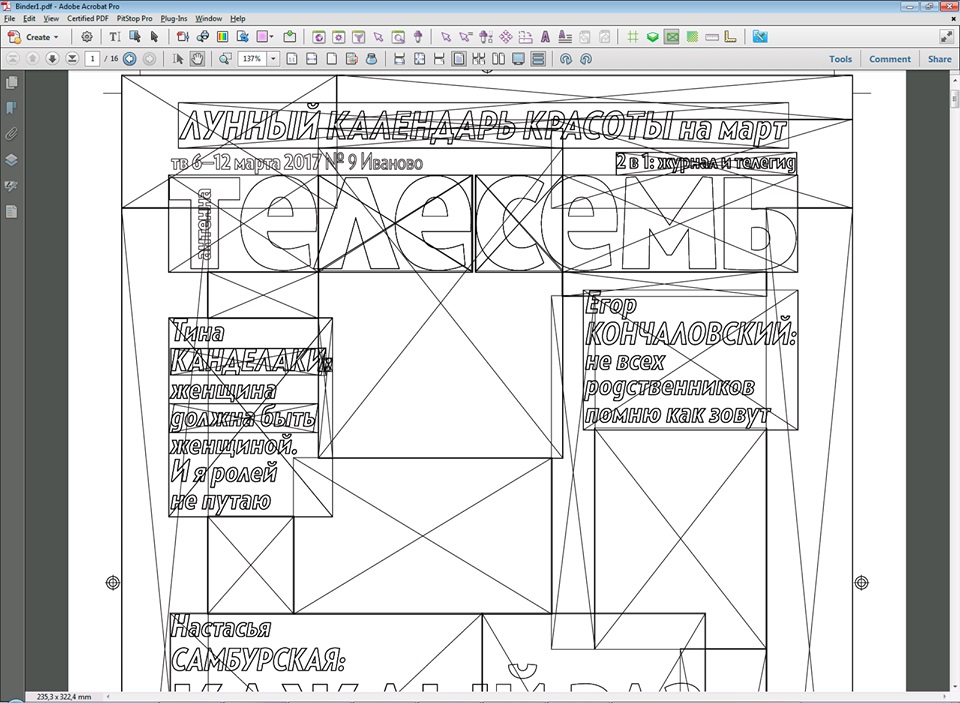Image resolution: width=960 pixels, height=703 pixels.
Task: Click the binoculars printer search icon
Action: [203, 37]
